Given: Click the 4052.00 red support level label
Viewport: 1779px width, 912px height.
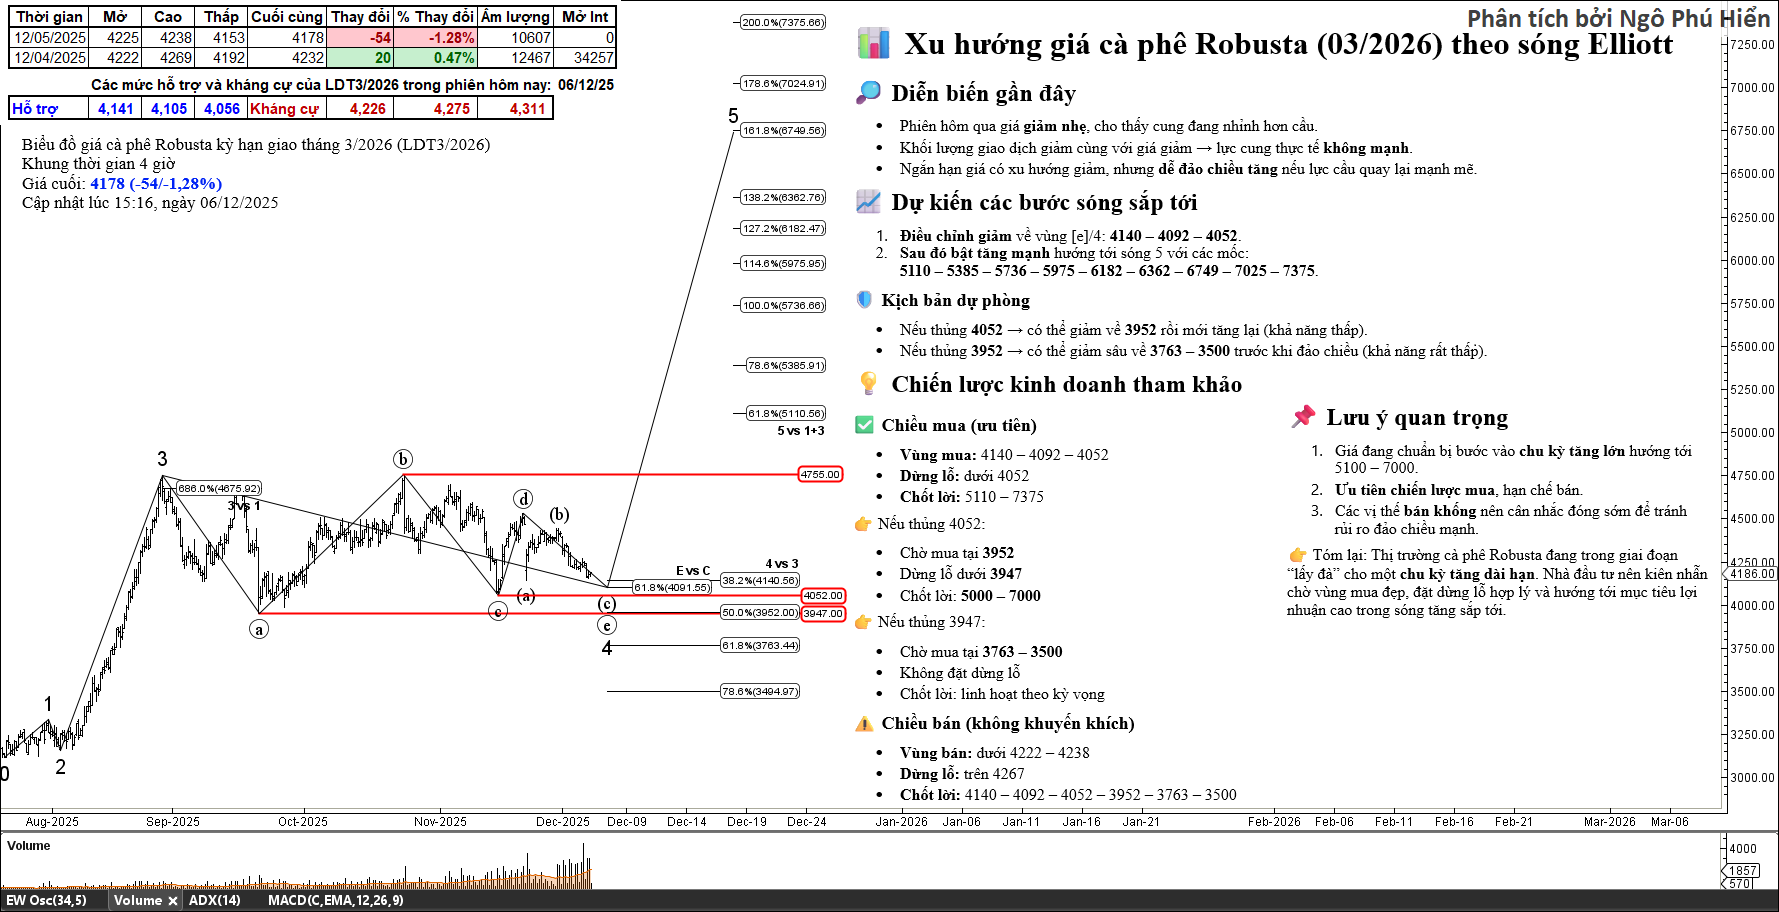Looking at the screenshot, I should [x=823, y=596].
